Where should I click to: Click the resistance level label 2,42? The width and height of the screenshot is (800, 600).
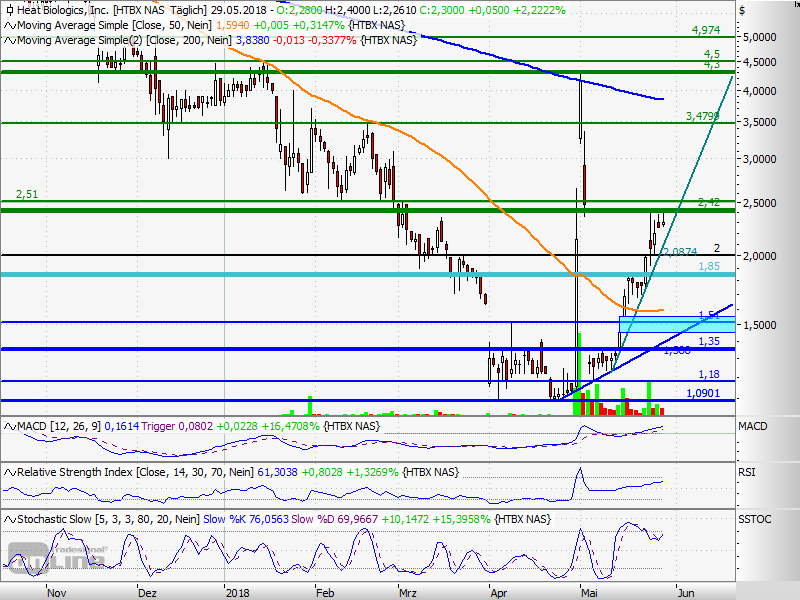pyautogui.click(x=708, y=203)
